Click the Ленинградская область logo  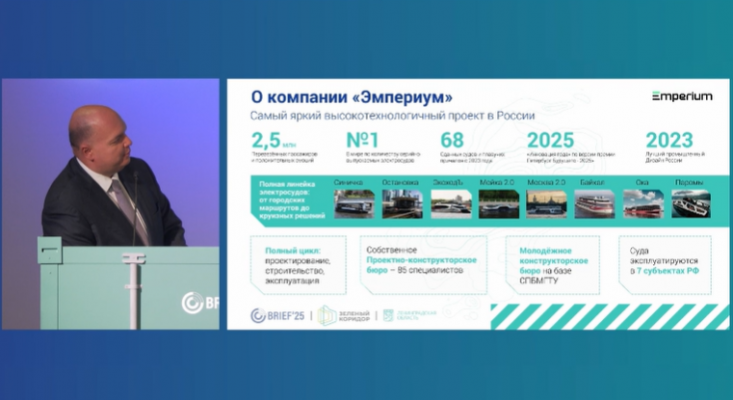point(410,315)
